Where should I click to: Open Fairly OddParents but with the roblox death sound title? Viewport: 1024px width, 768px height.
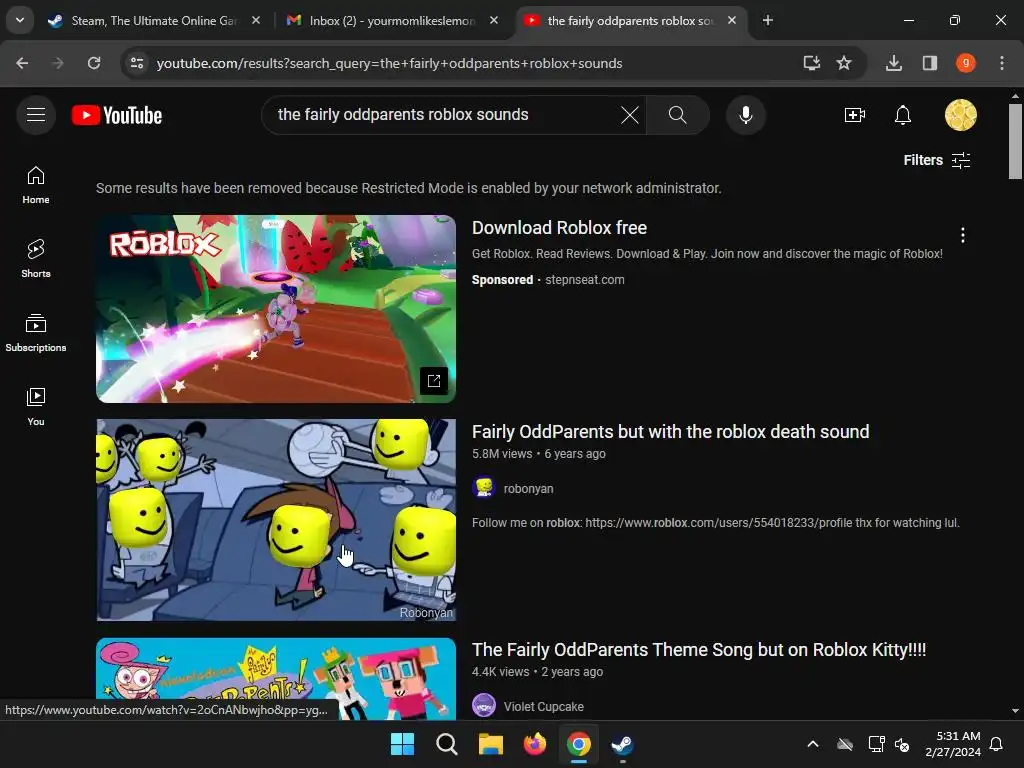(670, 432)
